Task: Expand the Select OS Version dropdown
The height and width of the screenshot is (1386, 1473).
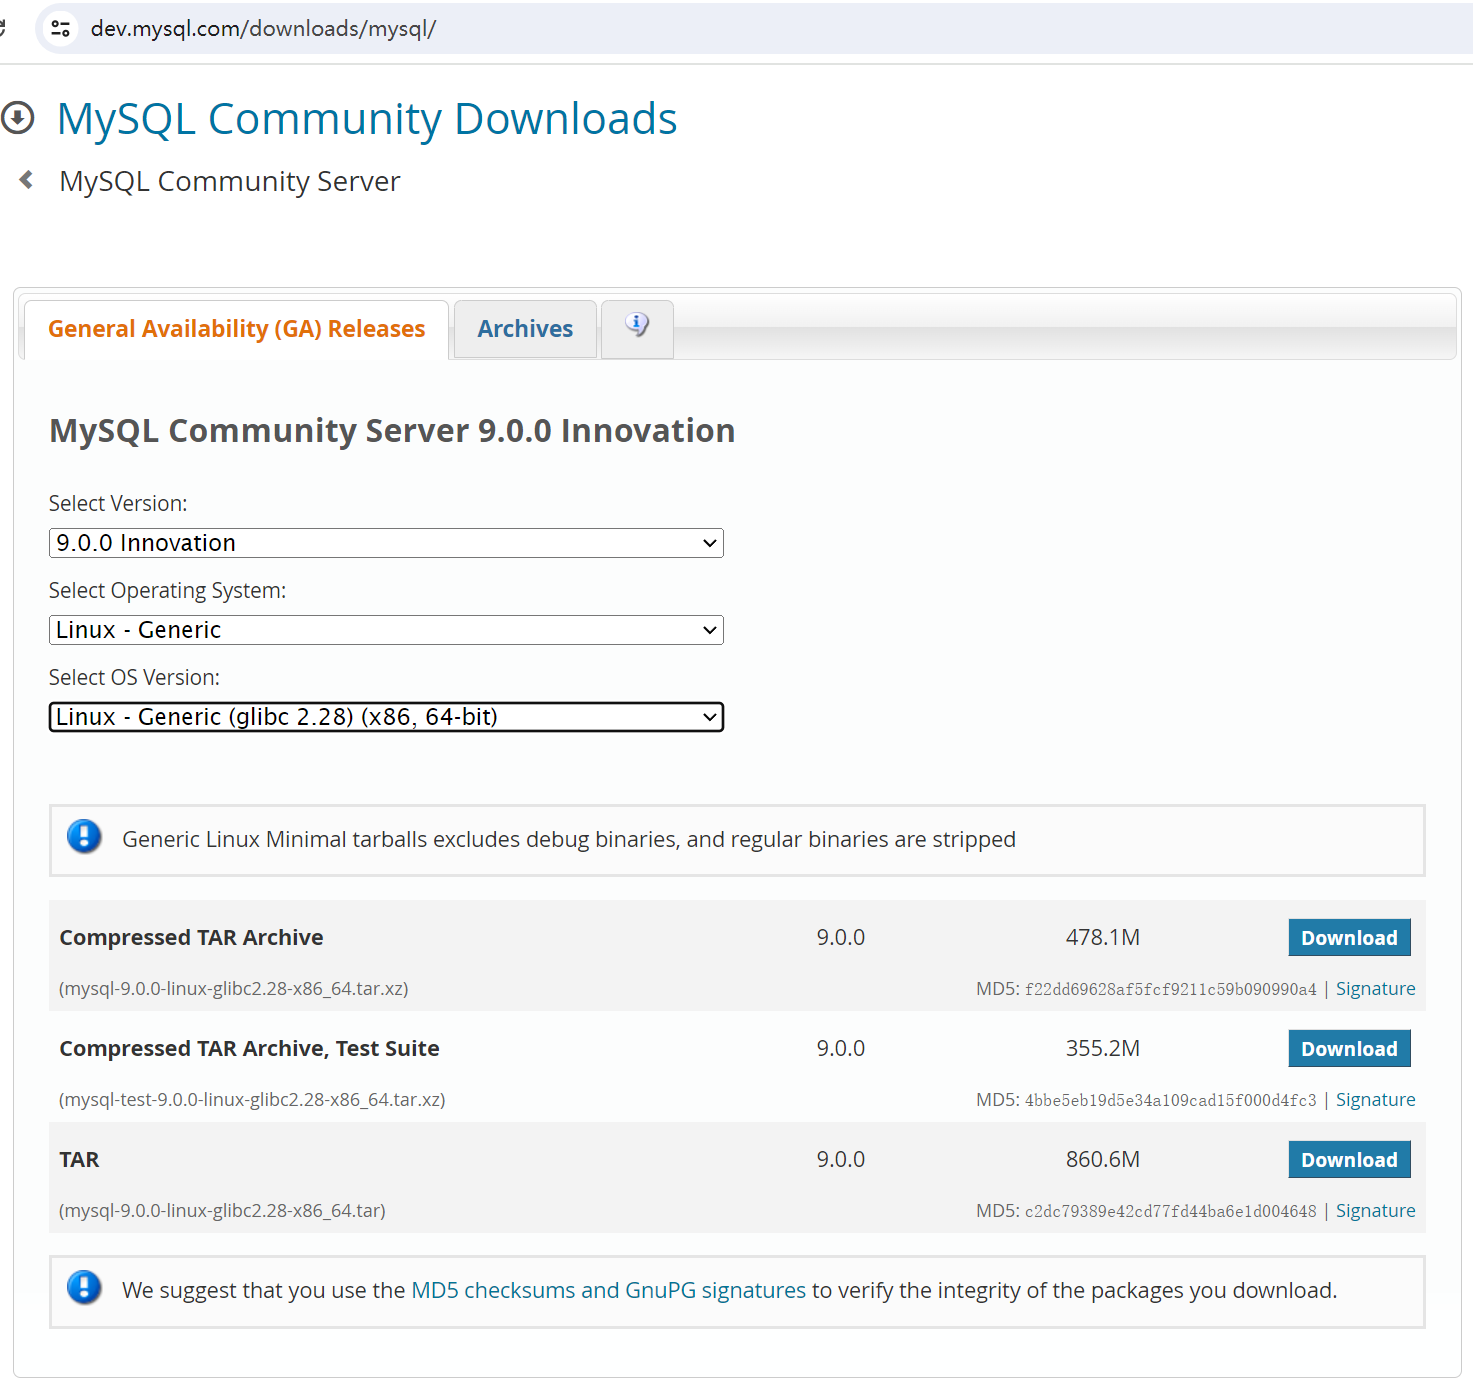Action: click(x=386, y=717)
